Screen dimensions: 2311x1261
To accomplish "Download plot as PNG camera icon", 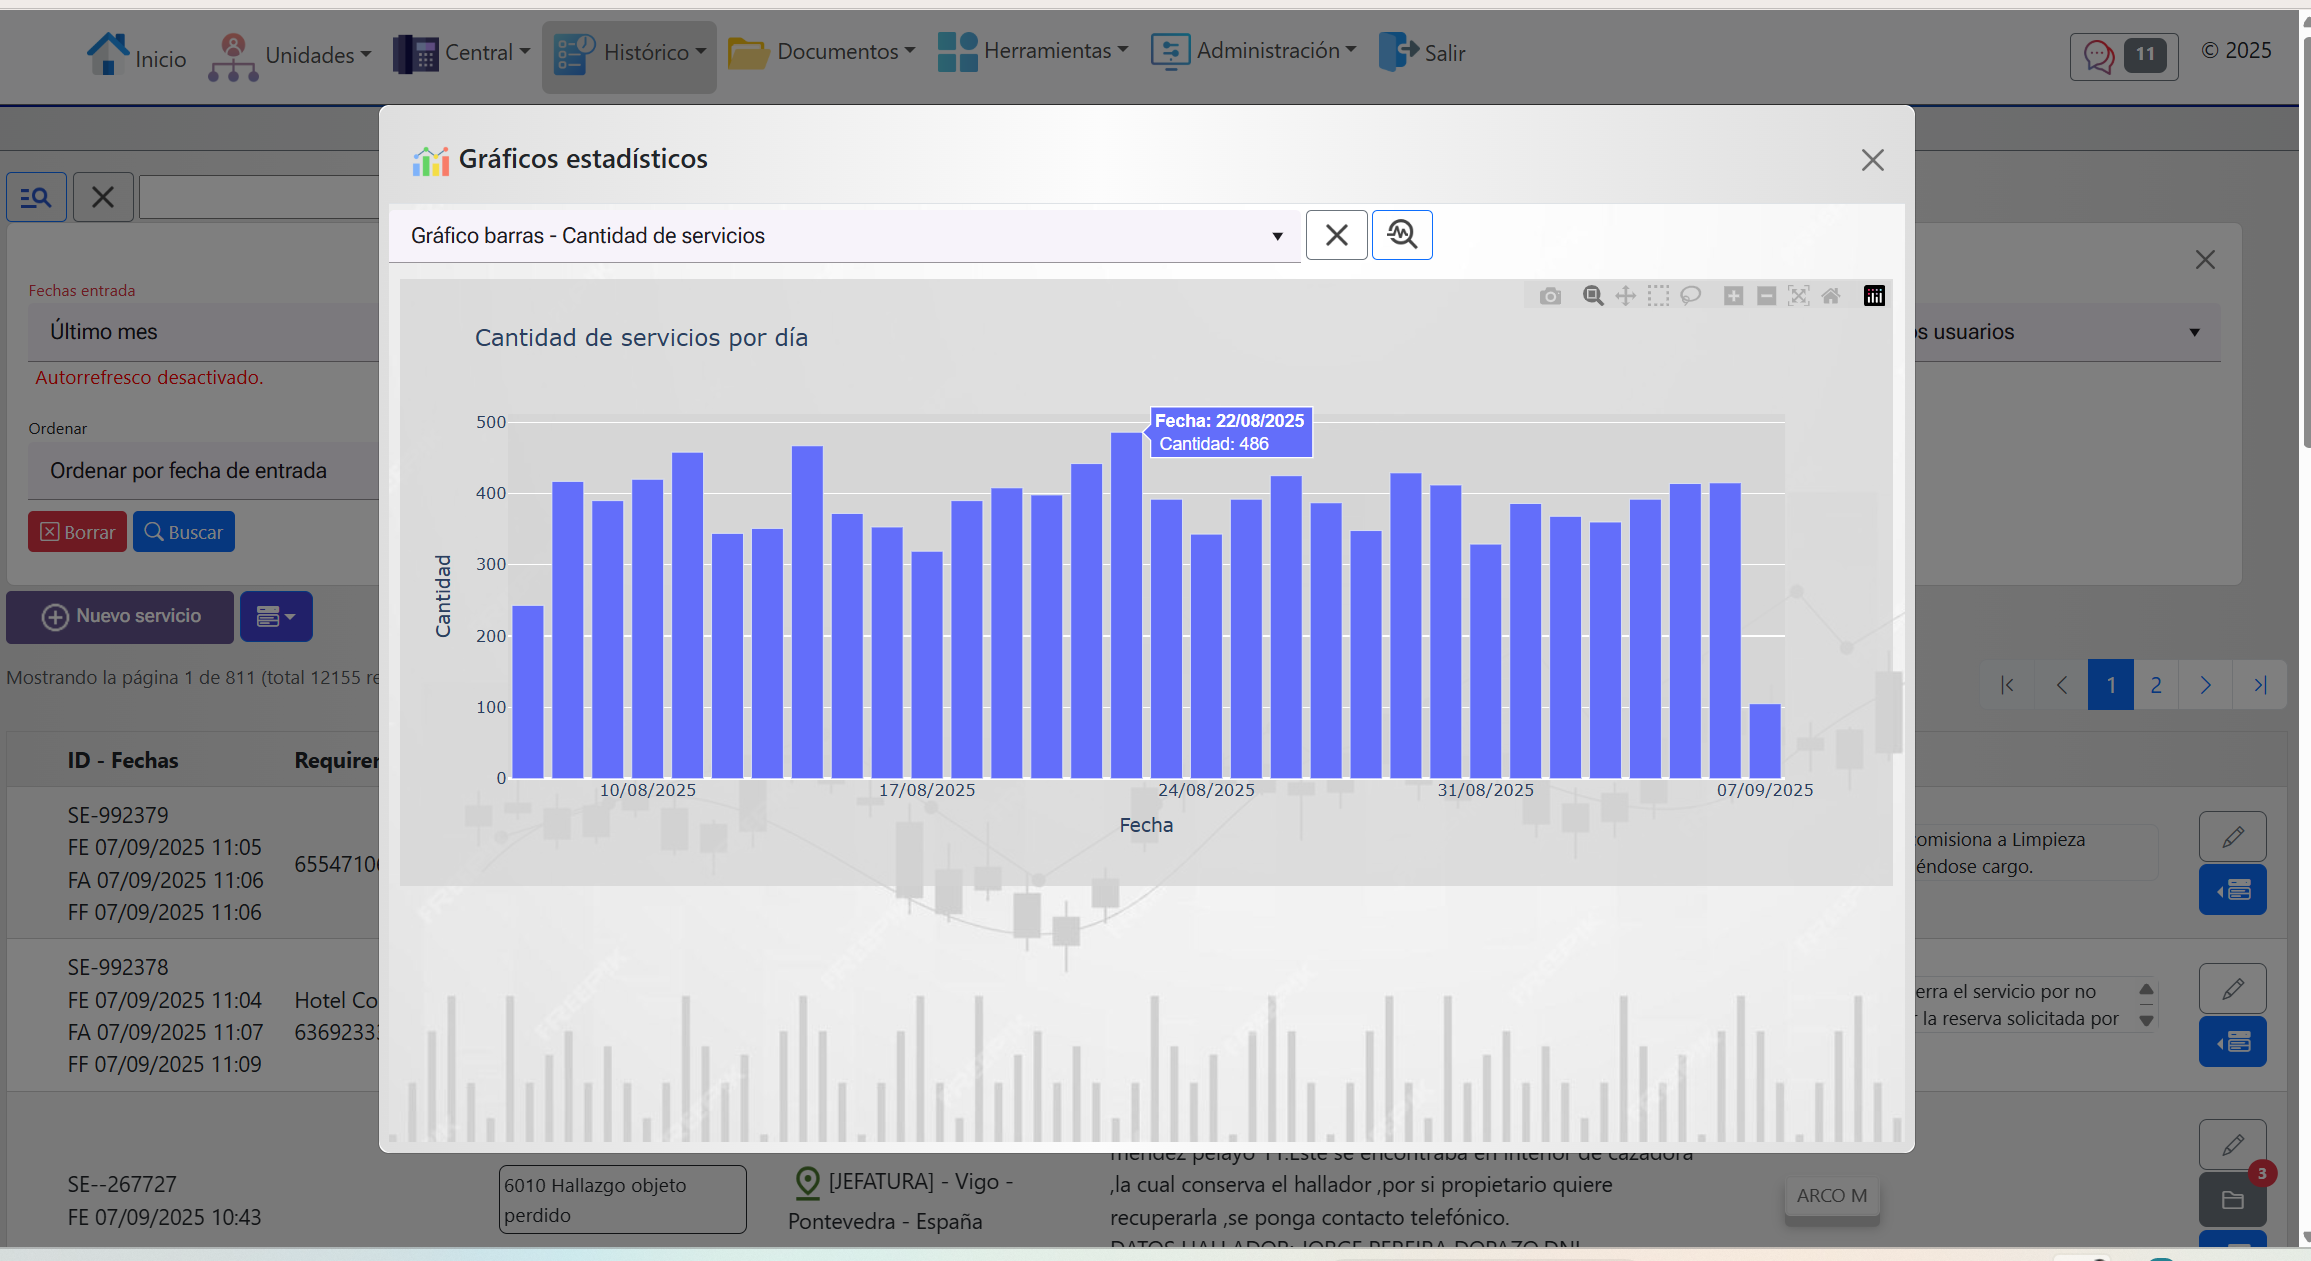I will tap(1550, 296).
